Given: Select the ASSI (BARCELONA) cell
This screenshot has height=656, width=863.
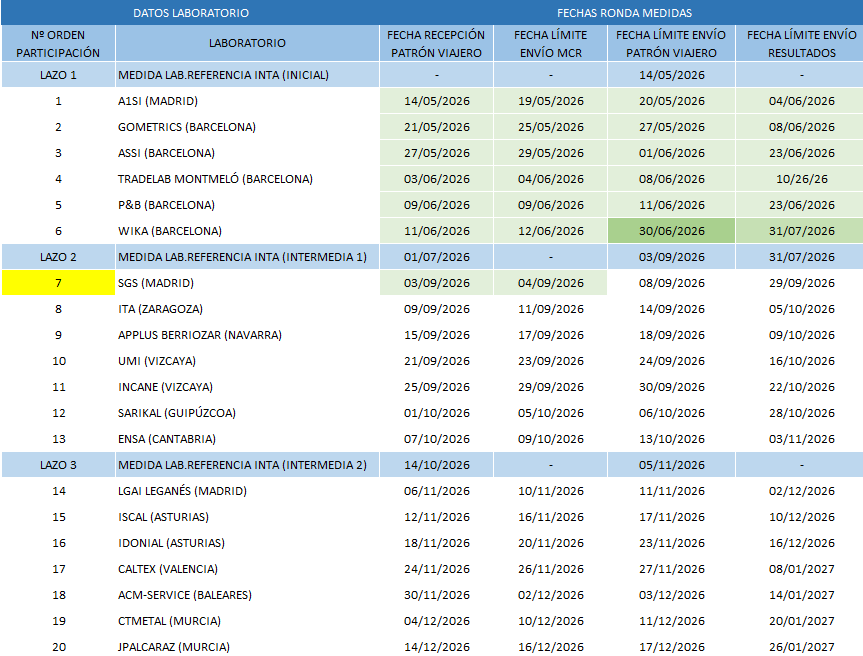Looking at the screenshot, I should coord(247,153).
